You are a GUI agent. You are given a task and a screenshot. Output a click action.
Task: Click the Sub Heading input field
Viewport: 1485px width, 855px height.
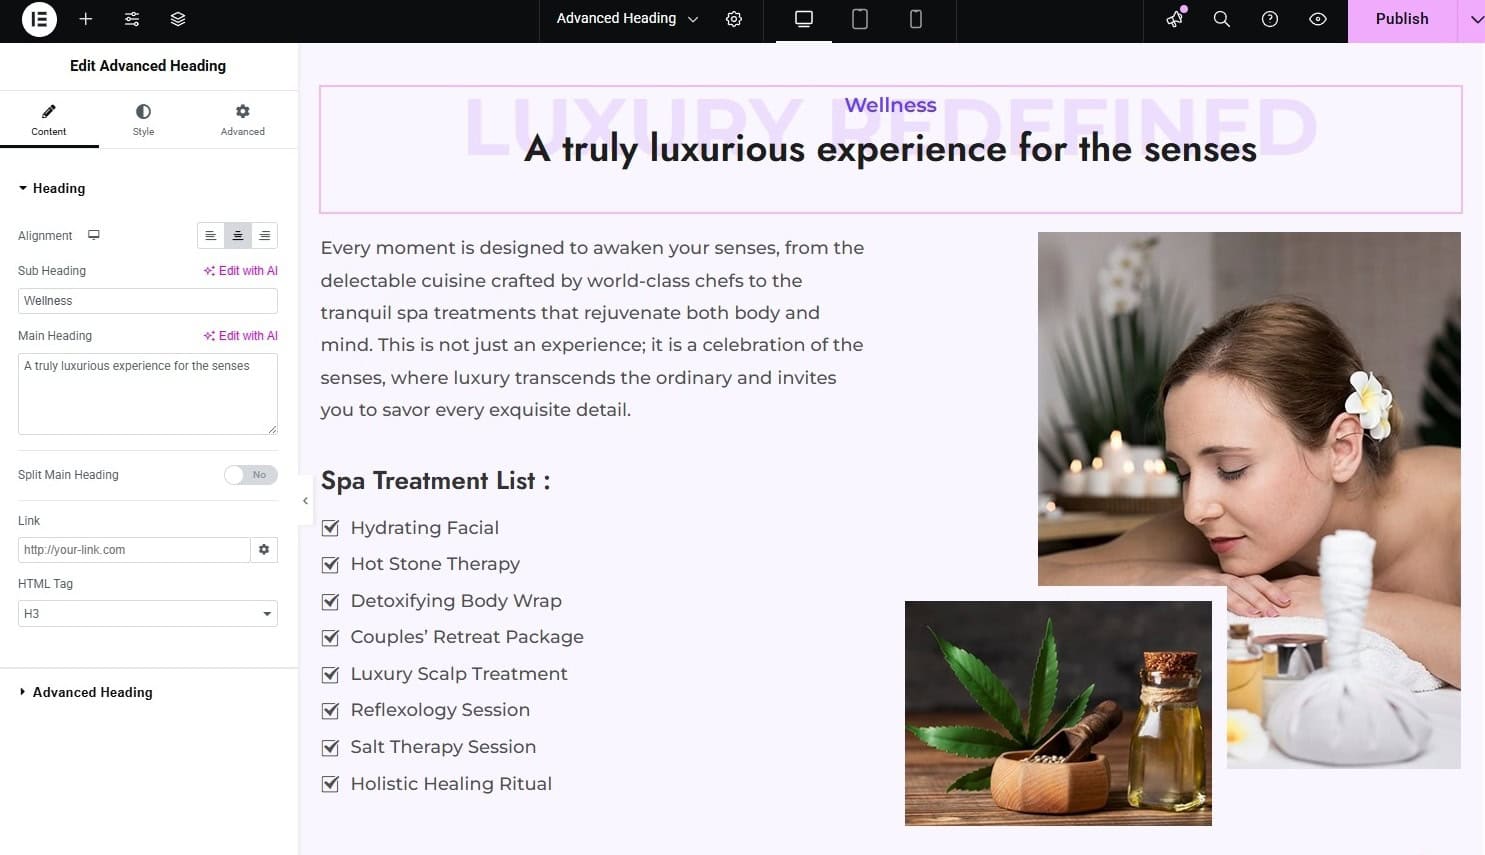click(x=148, y=301)
